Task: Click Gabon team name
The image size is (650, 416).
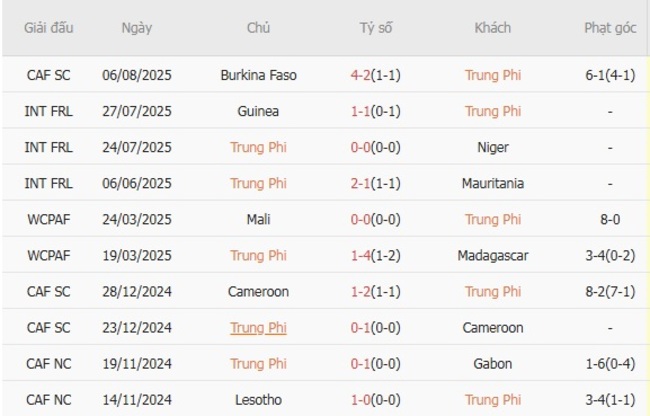Action: 493,364
